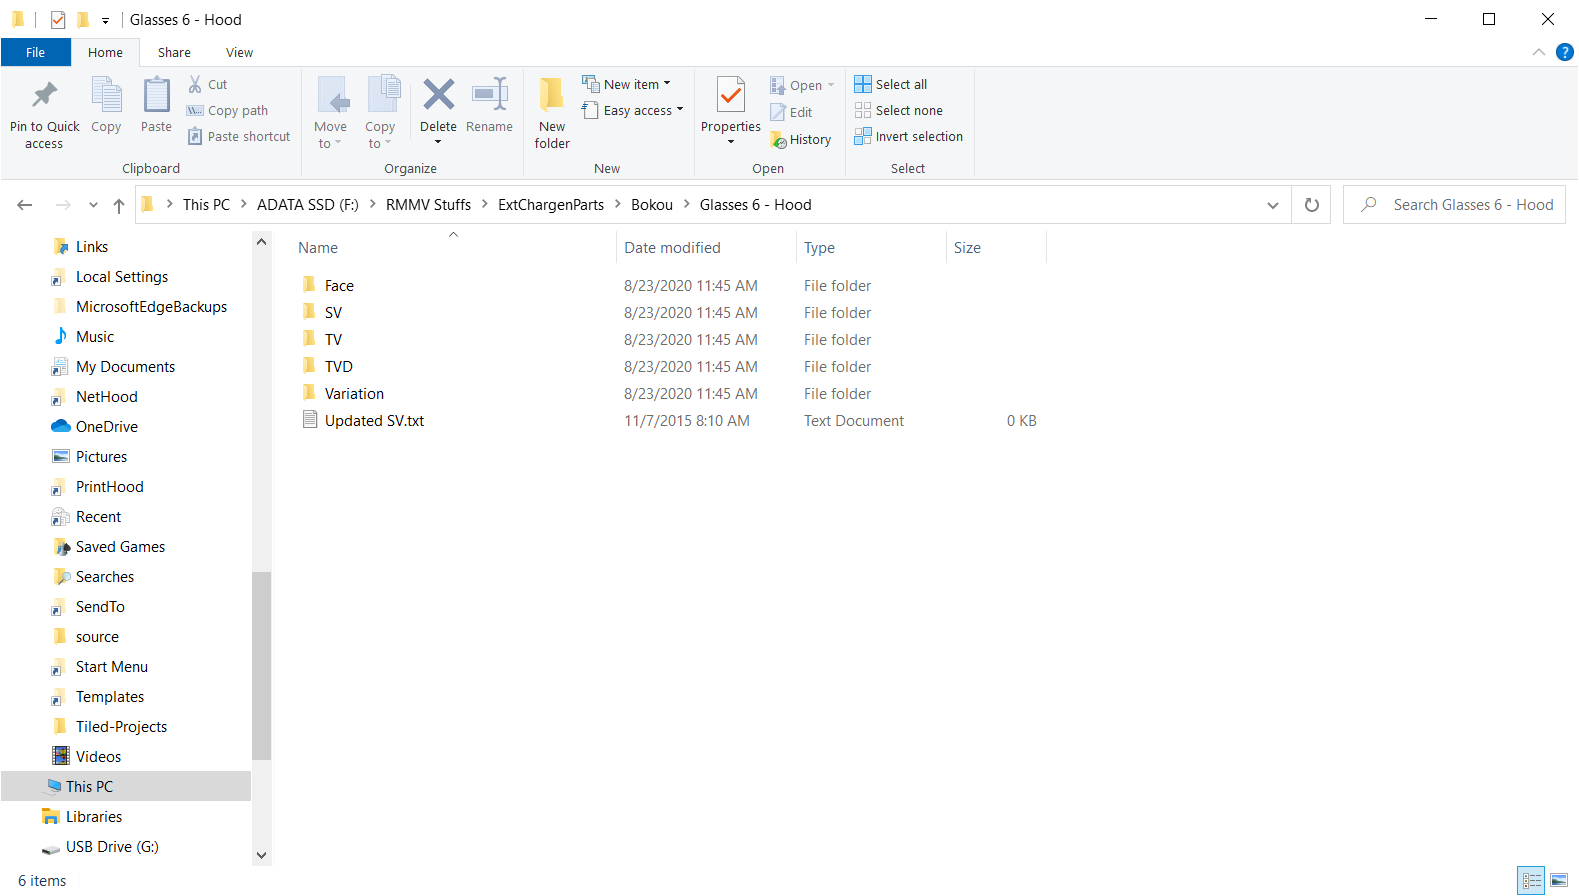Paste shortcut into this folder
This screenshot has height=896, width=1579.
tap(239, 137)
